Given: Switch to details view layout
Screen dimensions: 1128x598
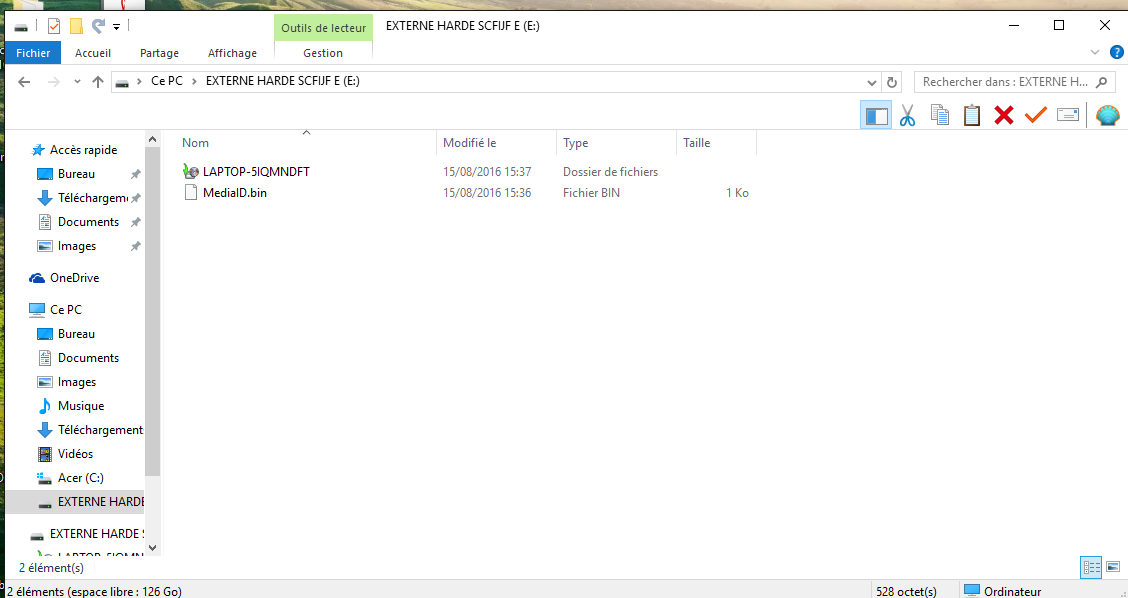Looking at the screenshot, I should click(x=1091, y=567).
